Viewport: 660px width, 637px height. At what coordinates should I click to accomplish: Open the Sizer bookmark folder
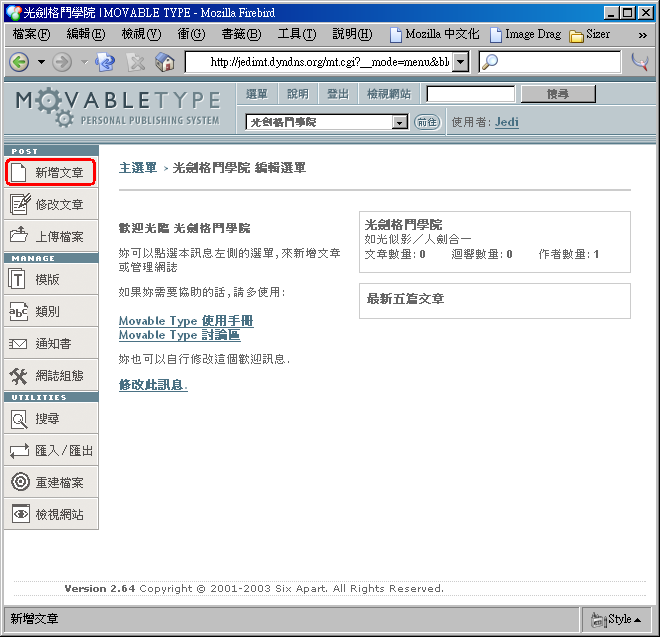tap(589, 35)
